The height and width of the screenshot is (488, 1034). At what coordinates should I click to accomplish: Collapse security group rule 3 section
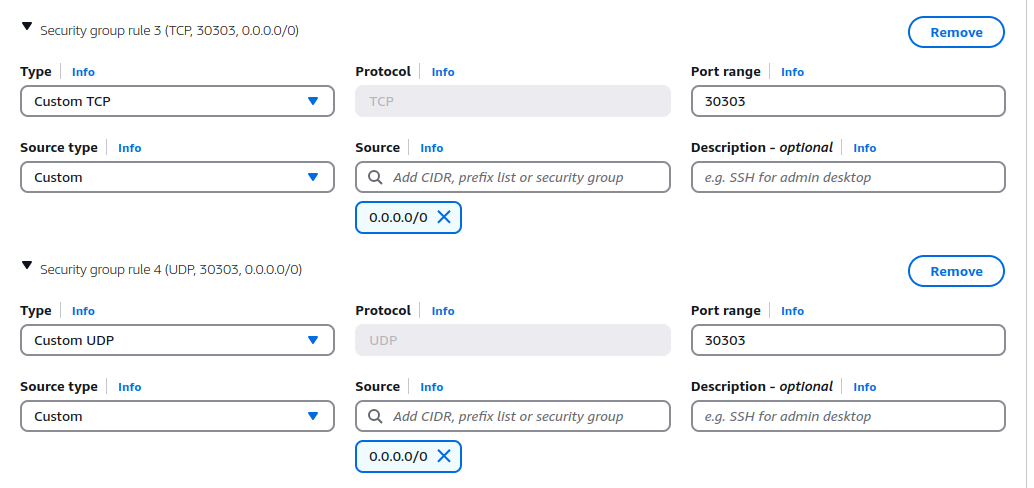[x=27, y=29]
